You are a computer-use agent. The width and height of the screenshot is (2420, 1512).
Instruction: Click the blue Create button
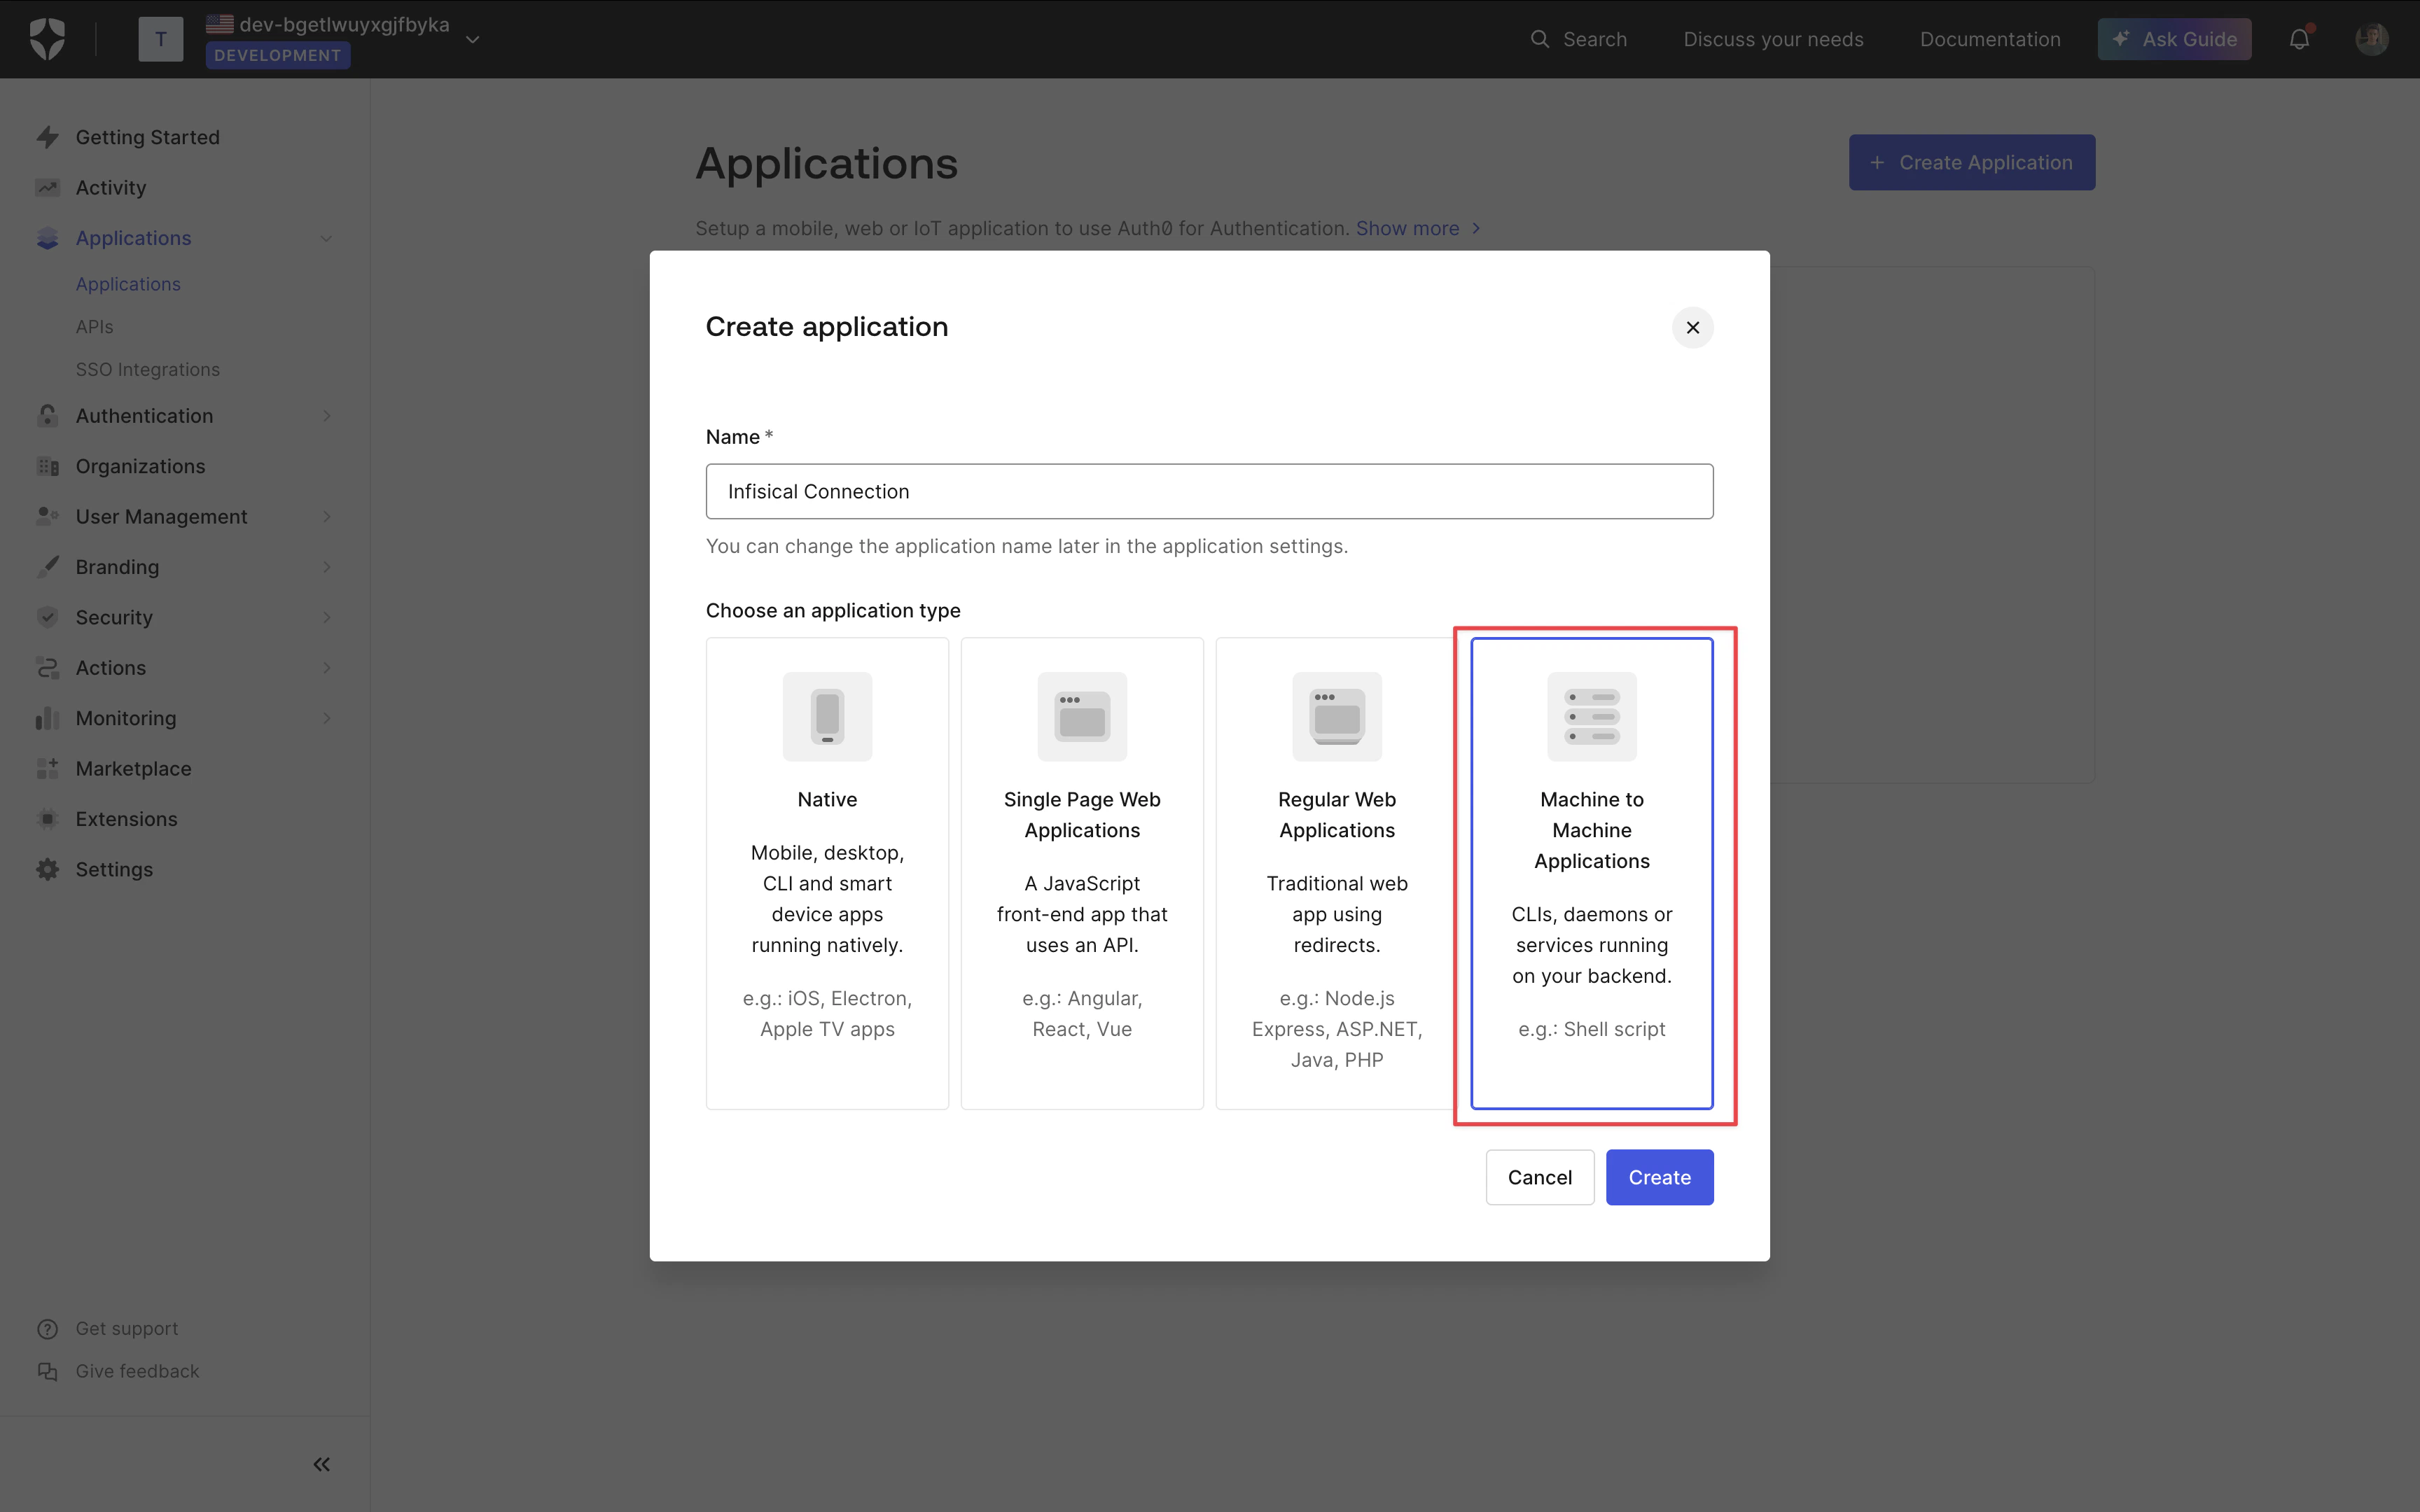tap(1660, 1177)
